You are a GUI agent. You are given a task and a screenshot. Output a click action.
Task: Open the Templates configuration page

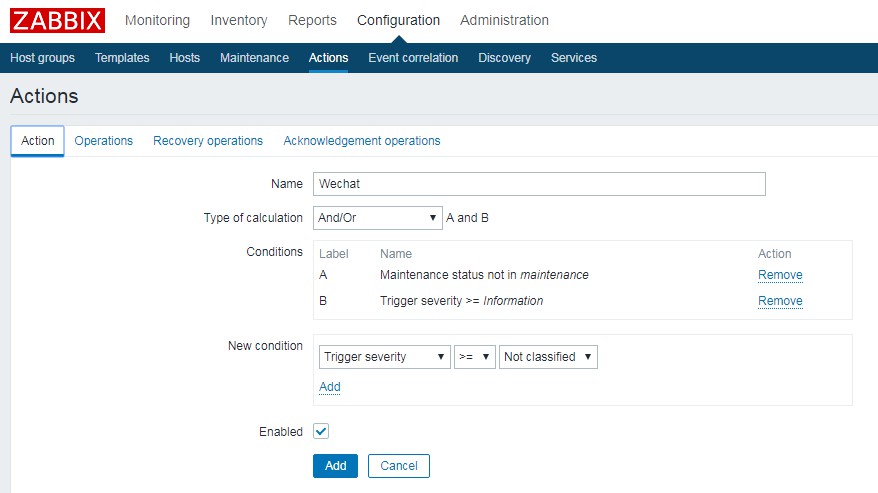pyautogui.click(x=122, y=58)
